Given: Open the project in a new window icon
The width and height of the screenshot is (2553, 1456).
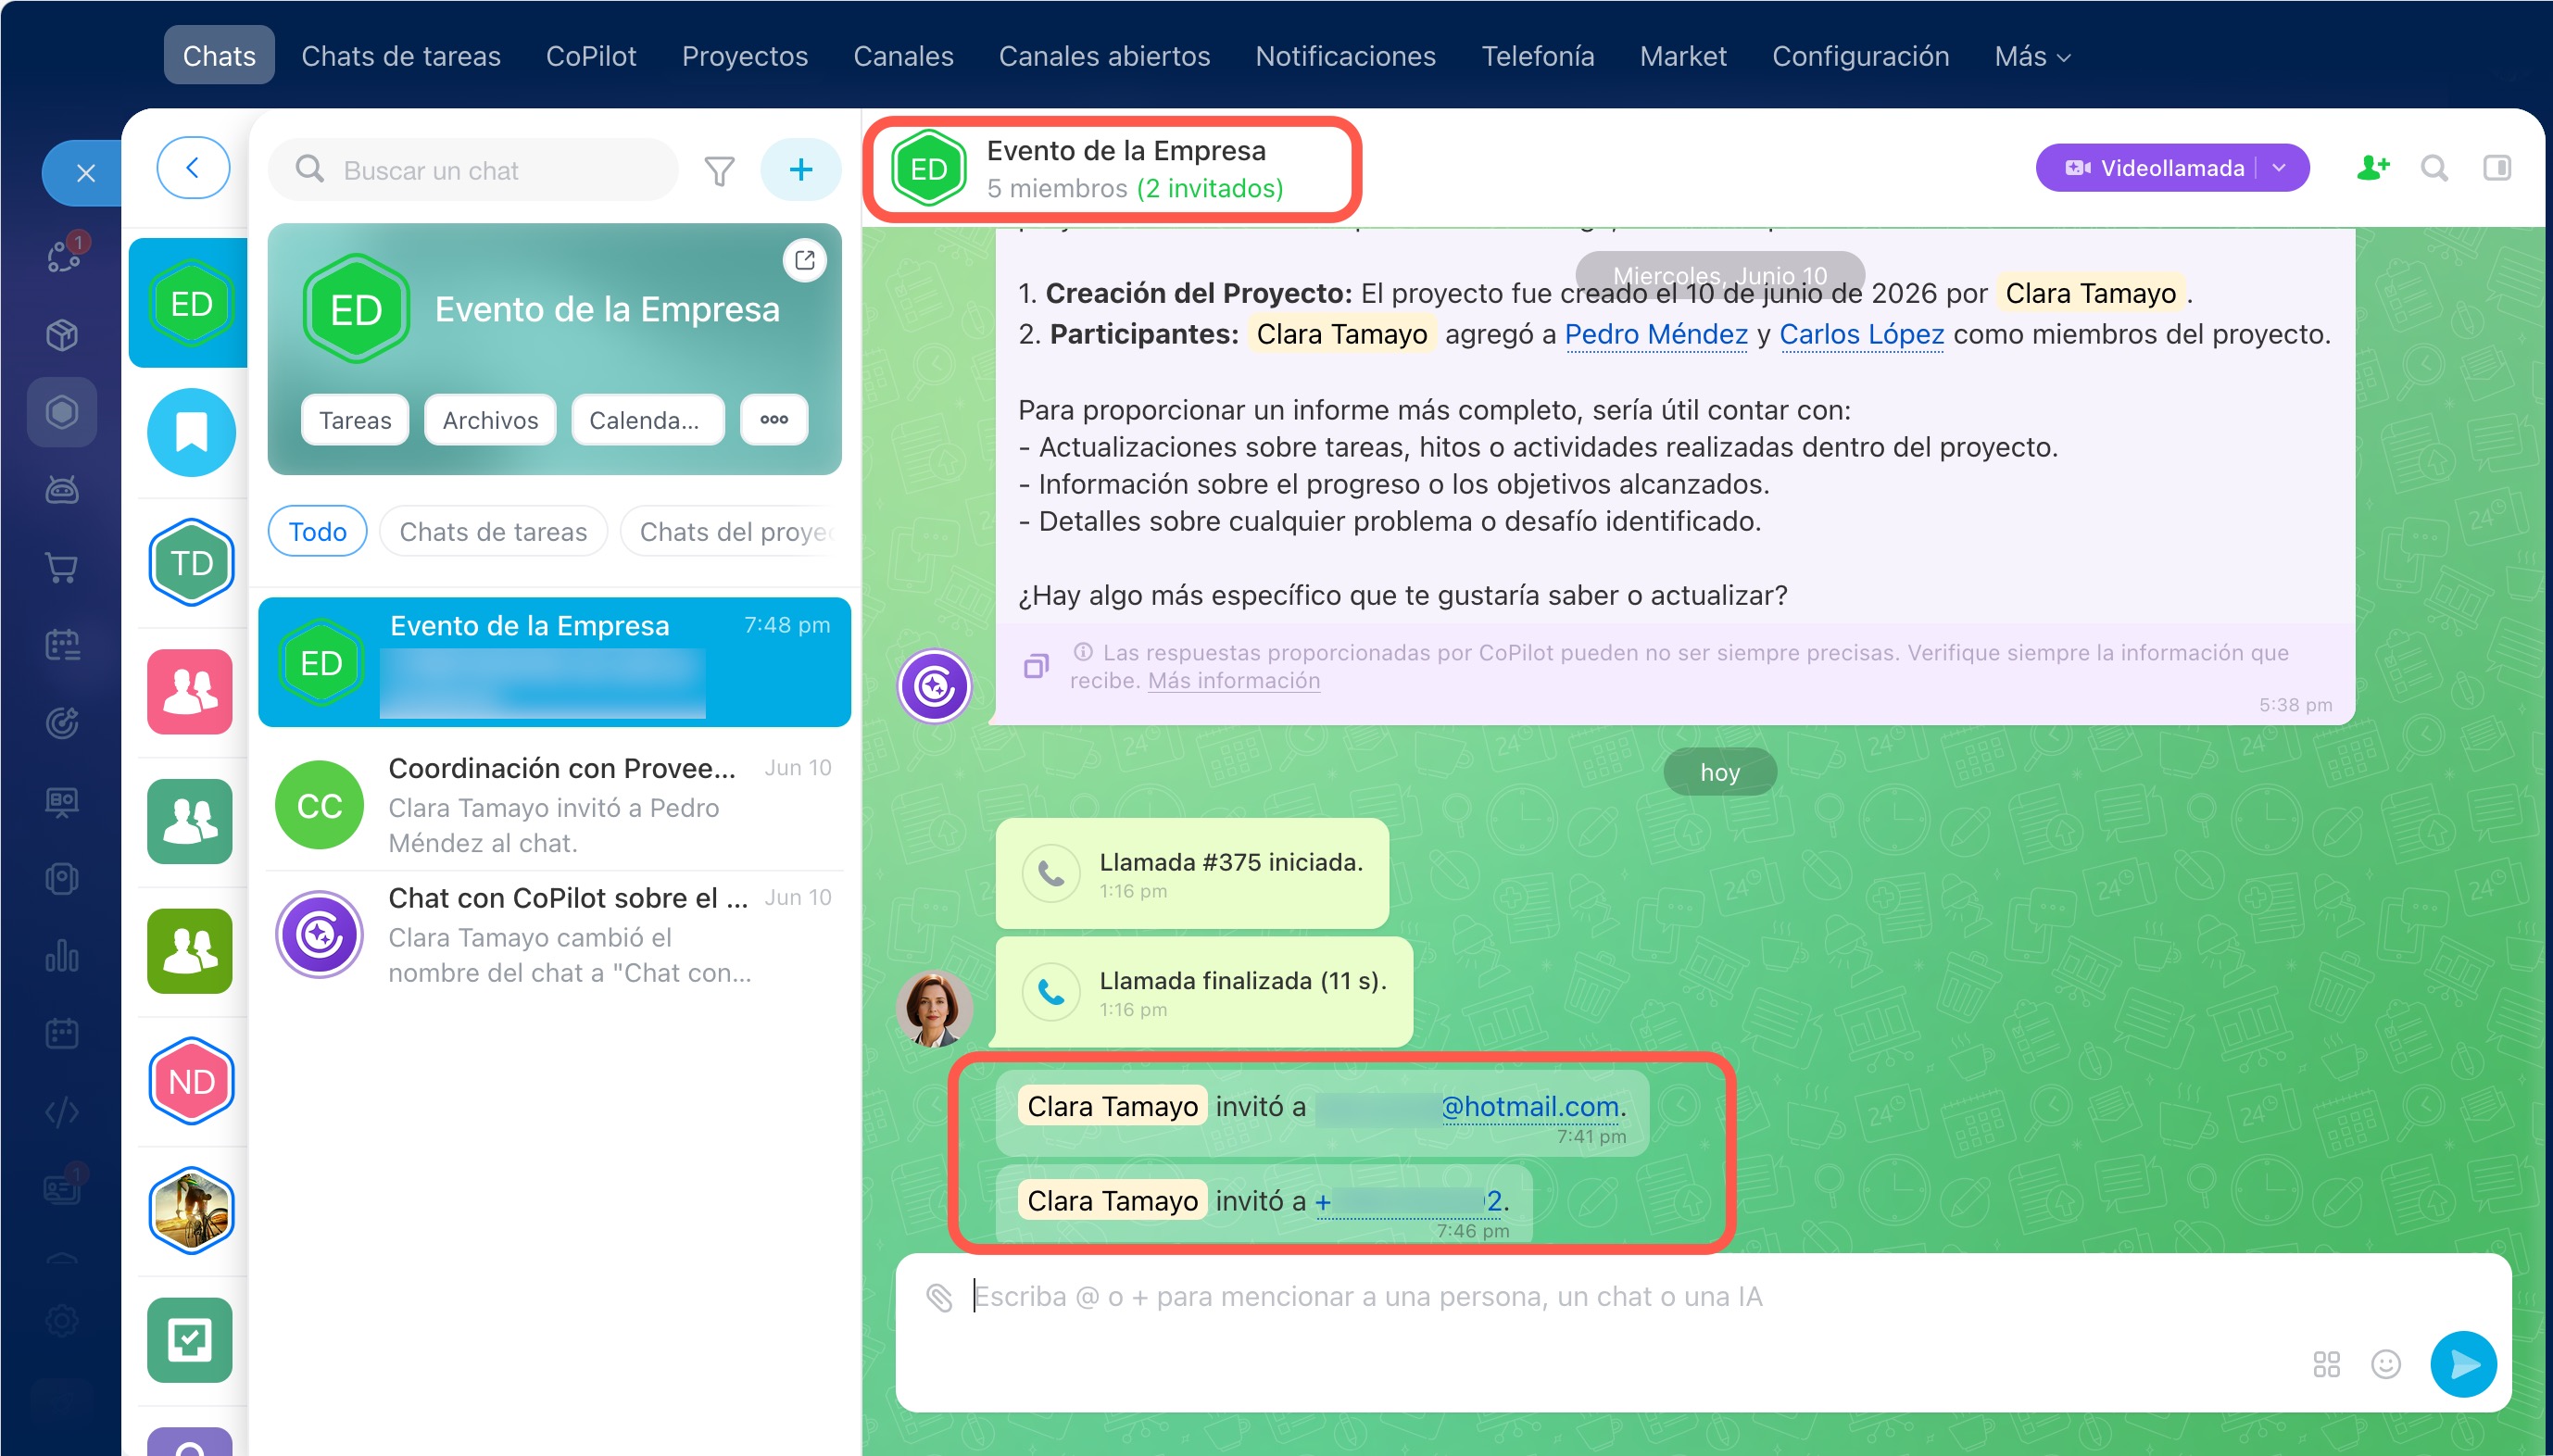Looking at the screenshot, I should tap(805, 261).
